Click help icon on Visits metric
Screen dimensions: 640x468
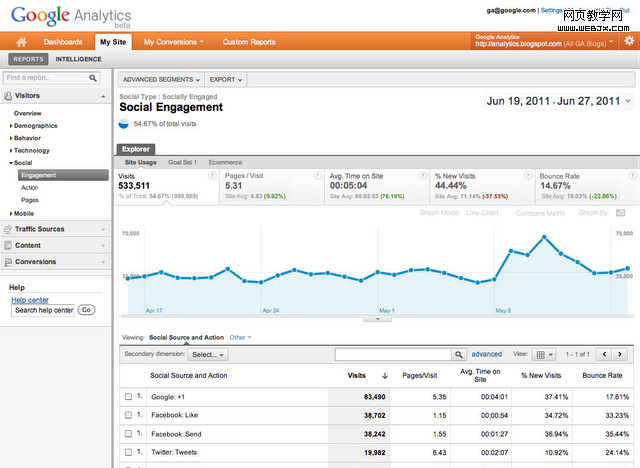click(x=212, y=175)
